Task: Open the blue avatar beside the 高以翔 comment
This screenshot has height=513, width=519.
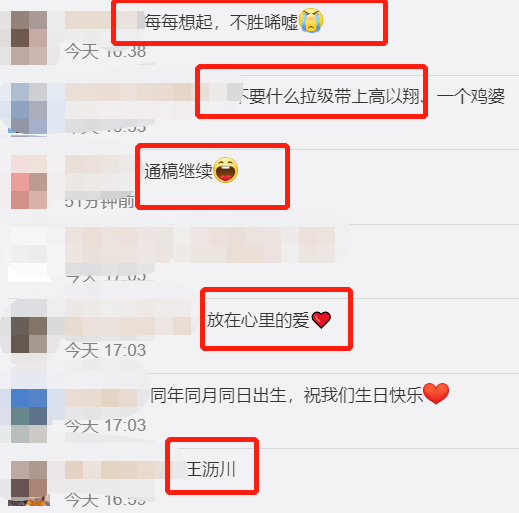Action: pos(29,109)
